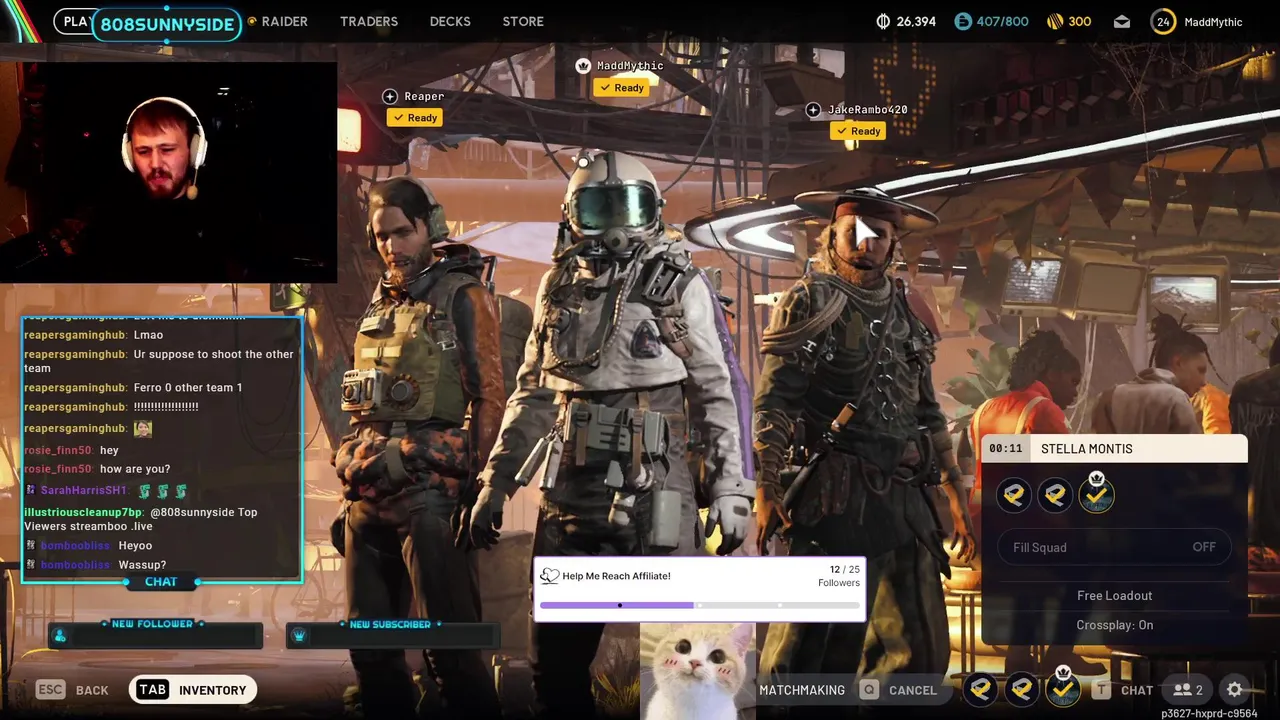Image resolution: width=1280 pixels, height=720 pixels.
Task: Open the party members button showing 2
Action: (x=1188, y=690)
